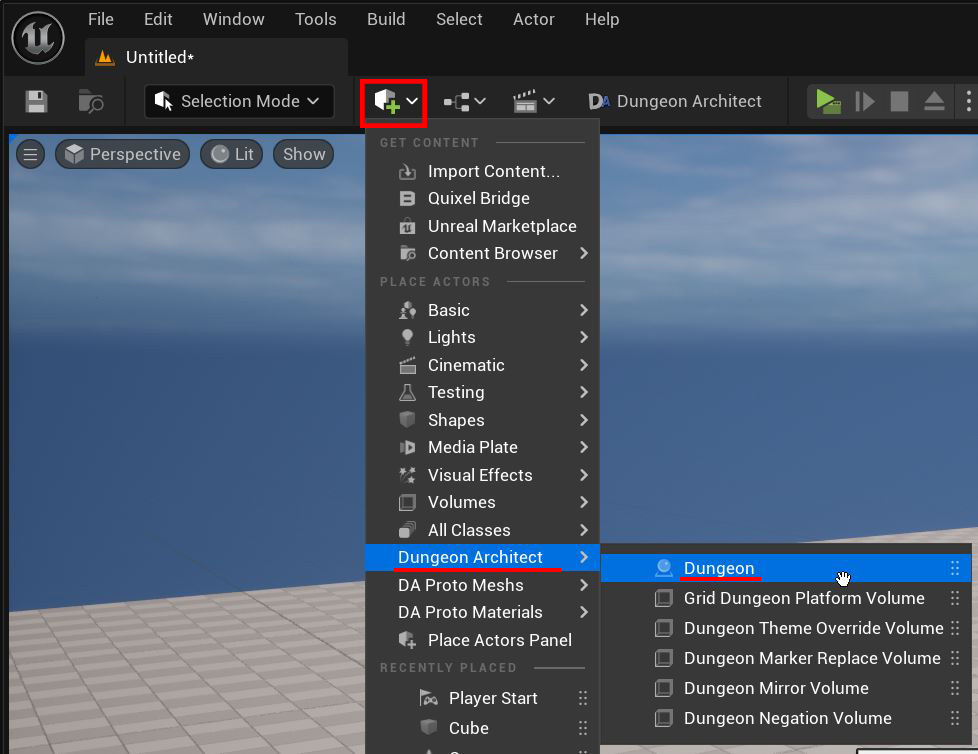Screen dimensions: 978x754
Task: Expand the Volumes submenu
Action: coord(482,502)
